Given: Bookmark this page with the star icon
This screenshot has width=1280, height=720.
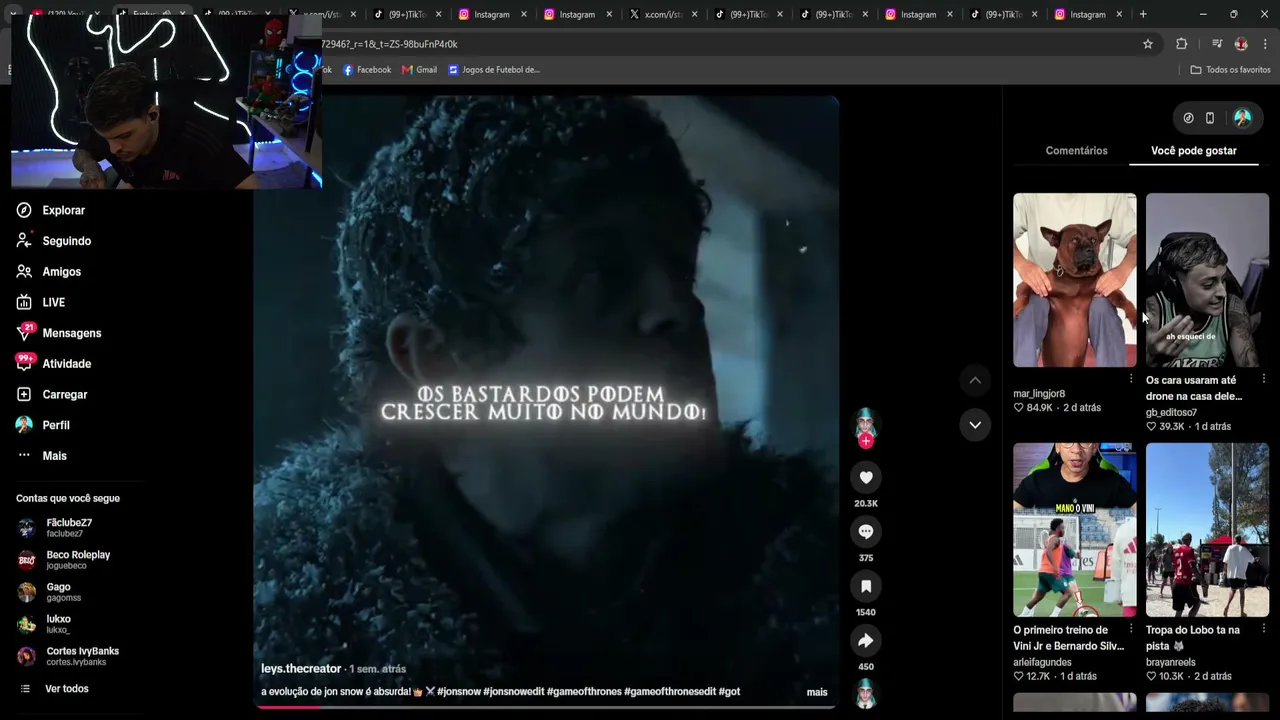Looking at the screenshot, I should [x=1148, y=44].
